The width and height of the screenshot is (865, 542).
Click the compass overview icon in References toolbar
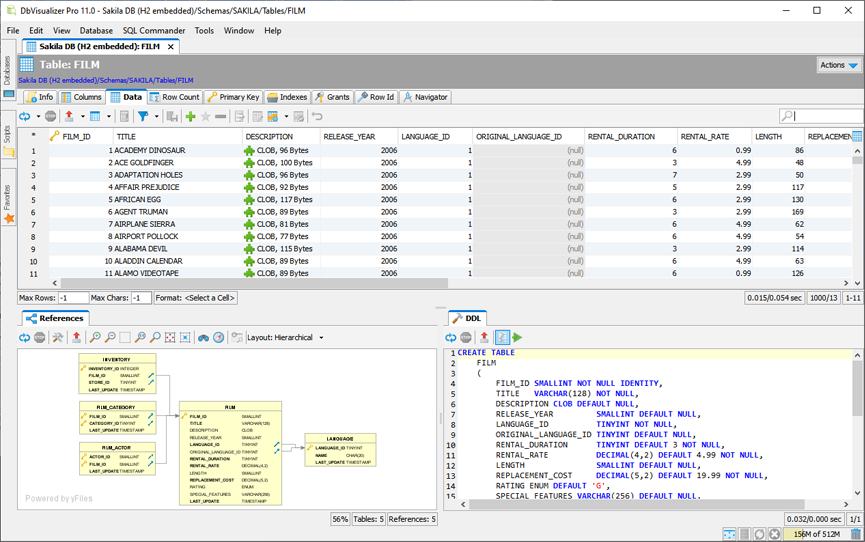point(219,337)
